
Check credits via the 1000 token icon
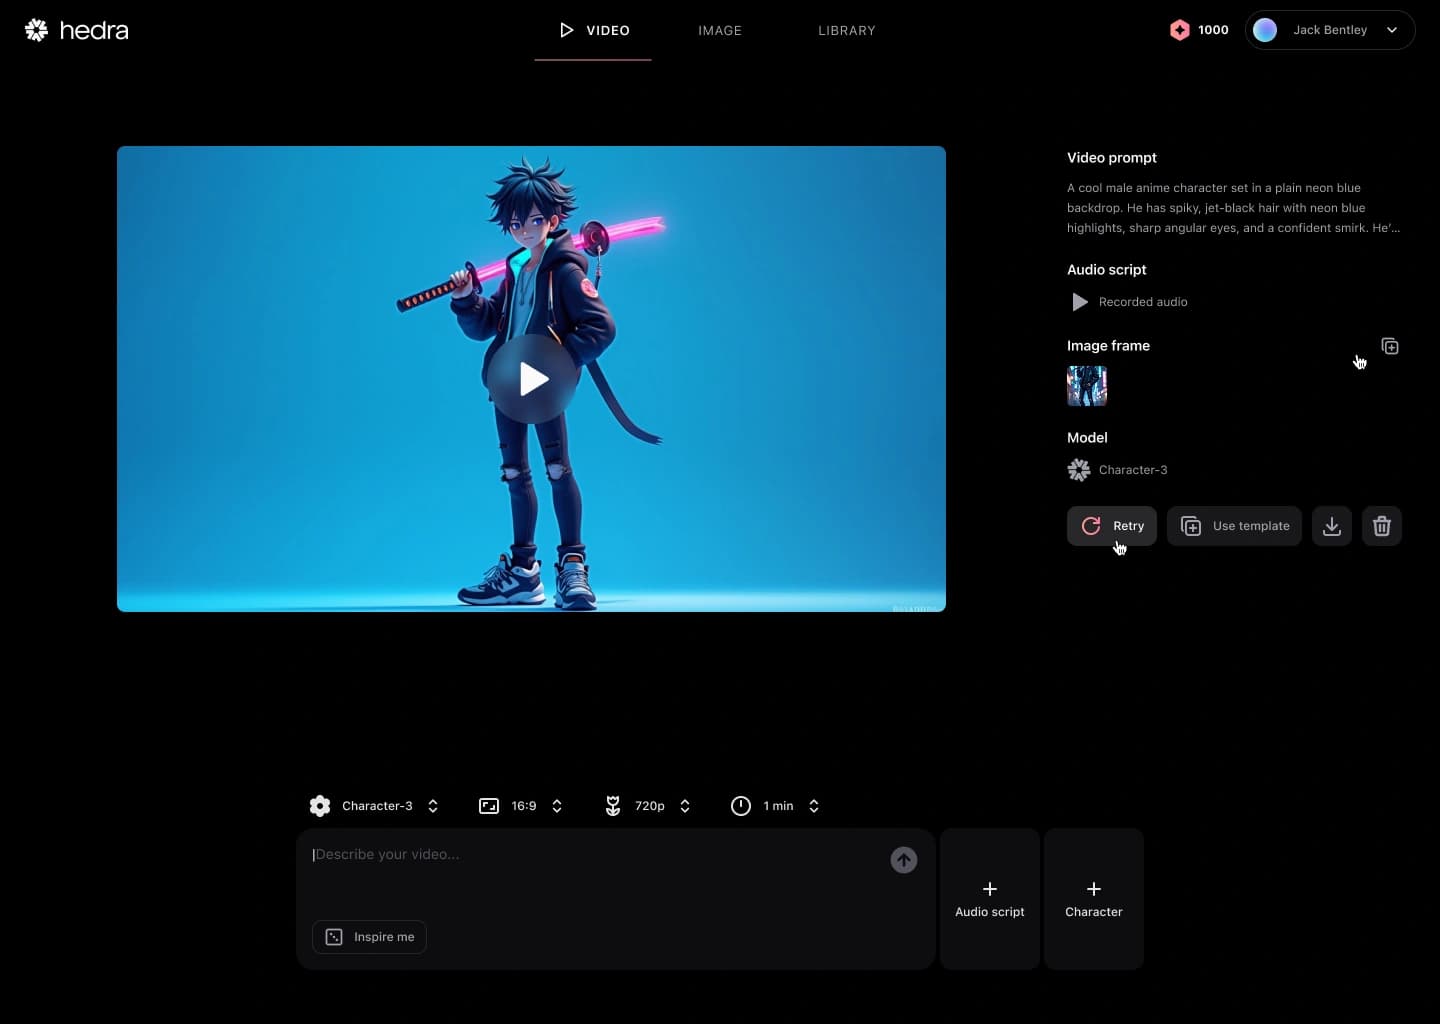pos(1180,30)
